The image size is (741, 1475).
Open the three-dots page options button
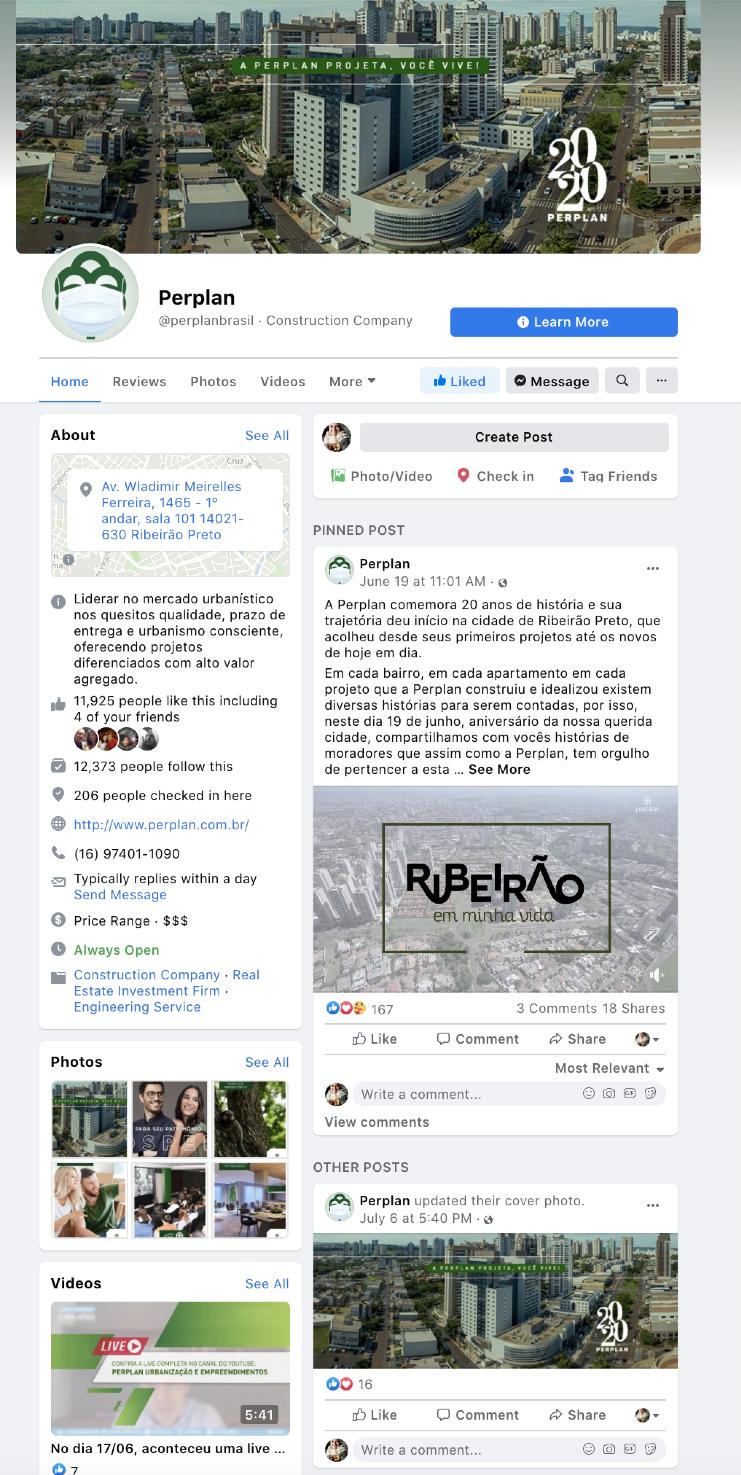coord(661,380)
